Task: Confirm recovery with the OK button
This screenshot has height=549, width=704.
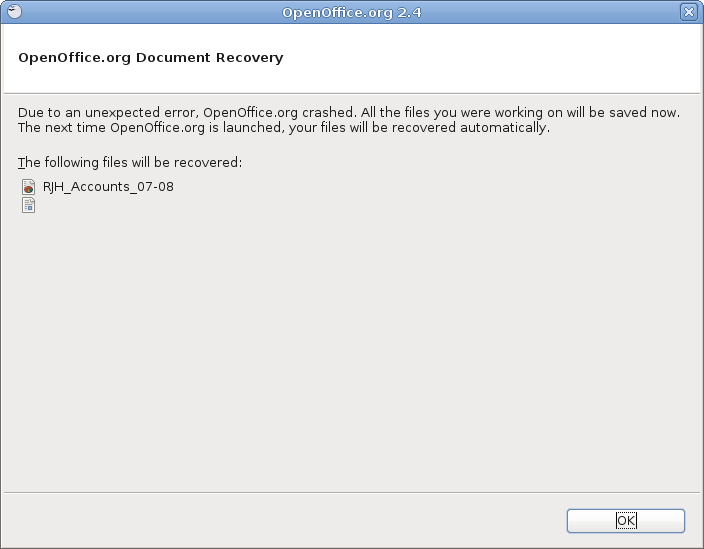Action: click(x=626, y=521)
